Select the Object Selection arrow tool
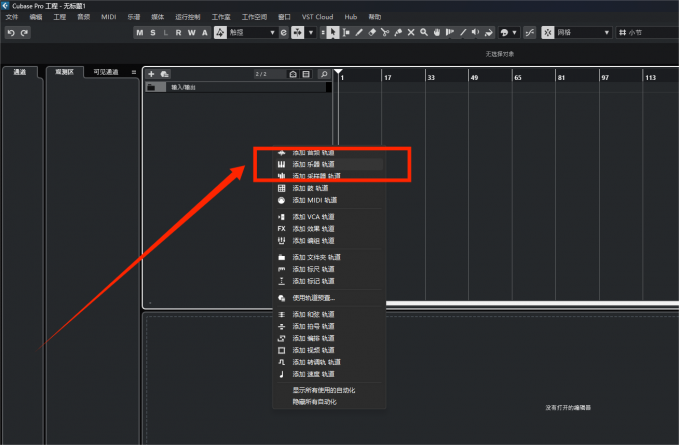Image resolution: width=679 pixels, height=445 pixels. point(333,32)
